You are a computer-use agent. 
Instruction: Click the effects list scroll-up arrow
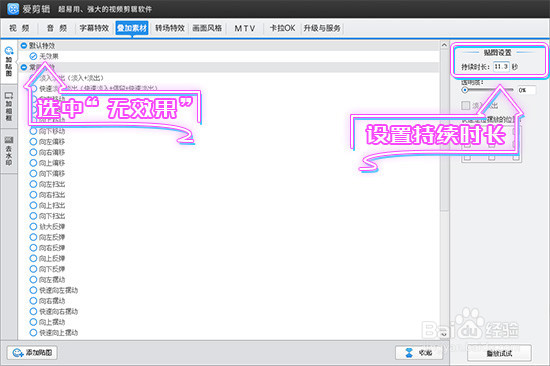(x=444, y=45)
